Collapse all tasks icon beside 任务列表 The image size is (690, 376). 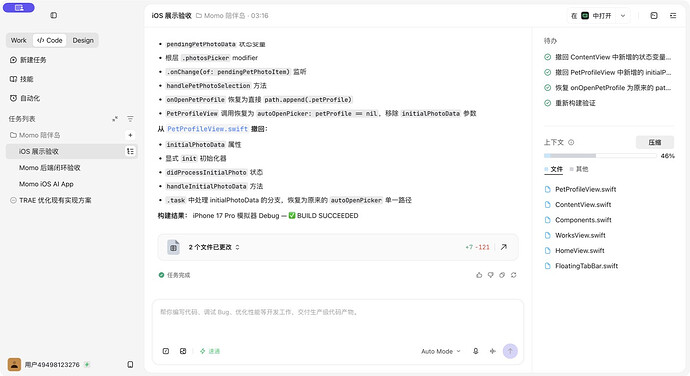[x=115, y=119]
